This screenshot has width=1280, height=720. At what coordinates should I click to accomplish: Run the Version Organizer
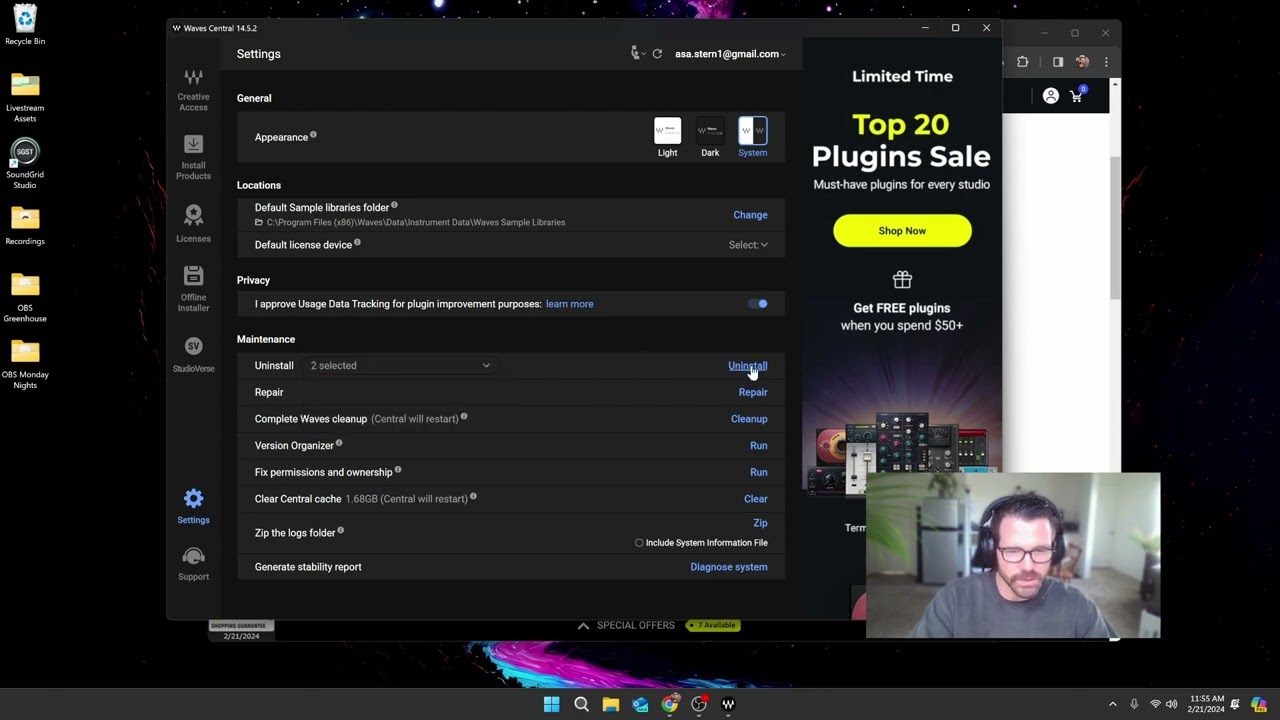coord(759,446)
